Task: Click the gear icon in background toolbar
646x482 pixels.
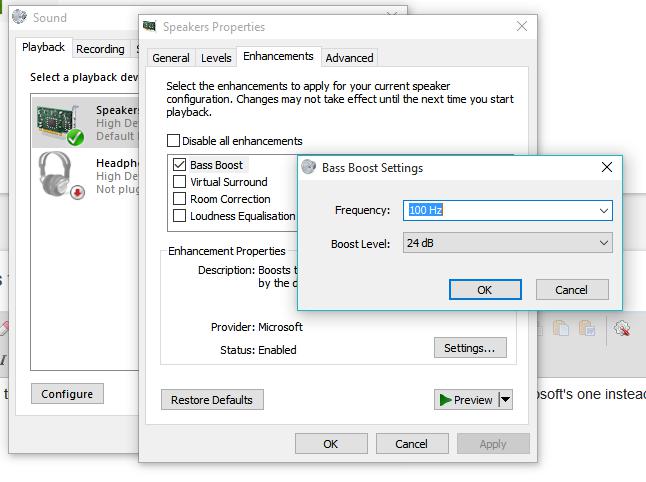Action: (621, 329)
